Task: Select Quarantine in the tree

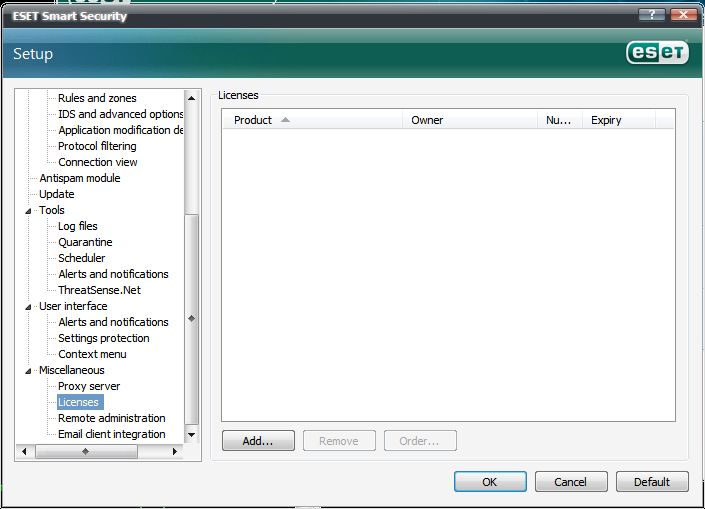Action: [85, 242]
